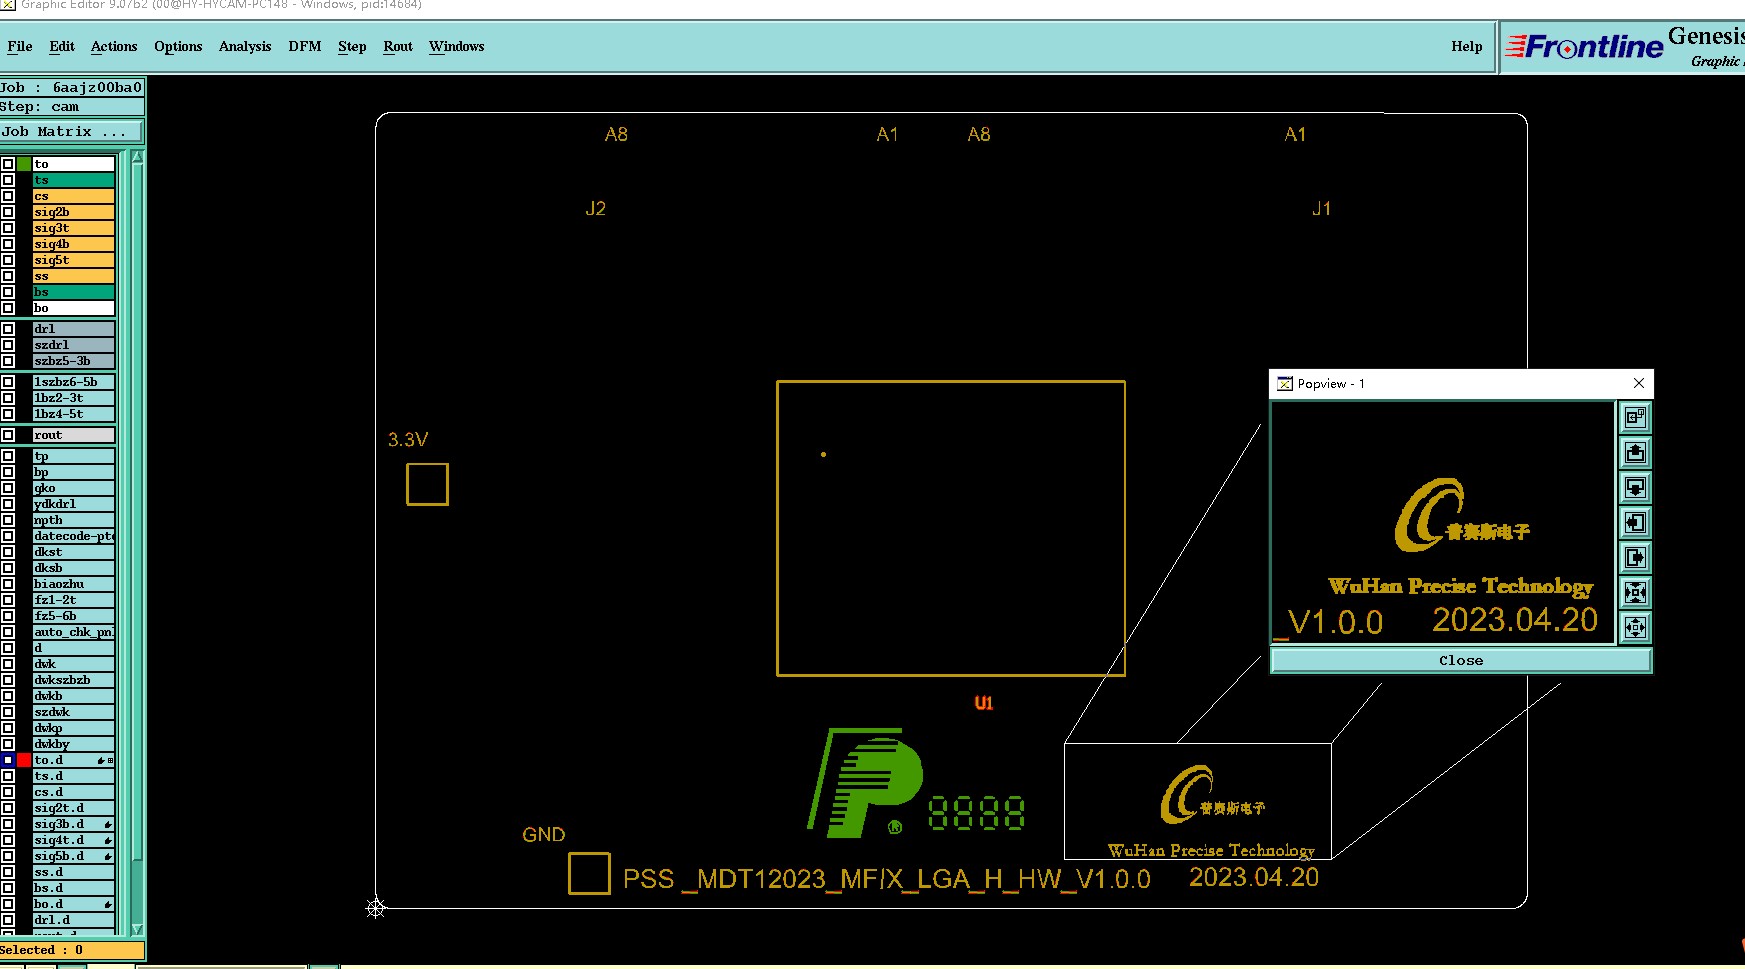Open the Actions menu
The width and height of the screenshot is (1745, 969).
(x=114, y=46)
